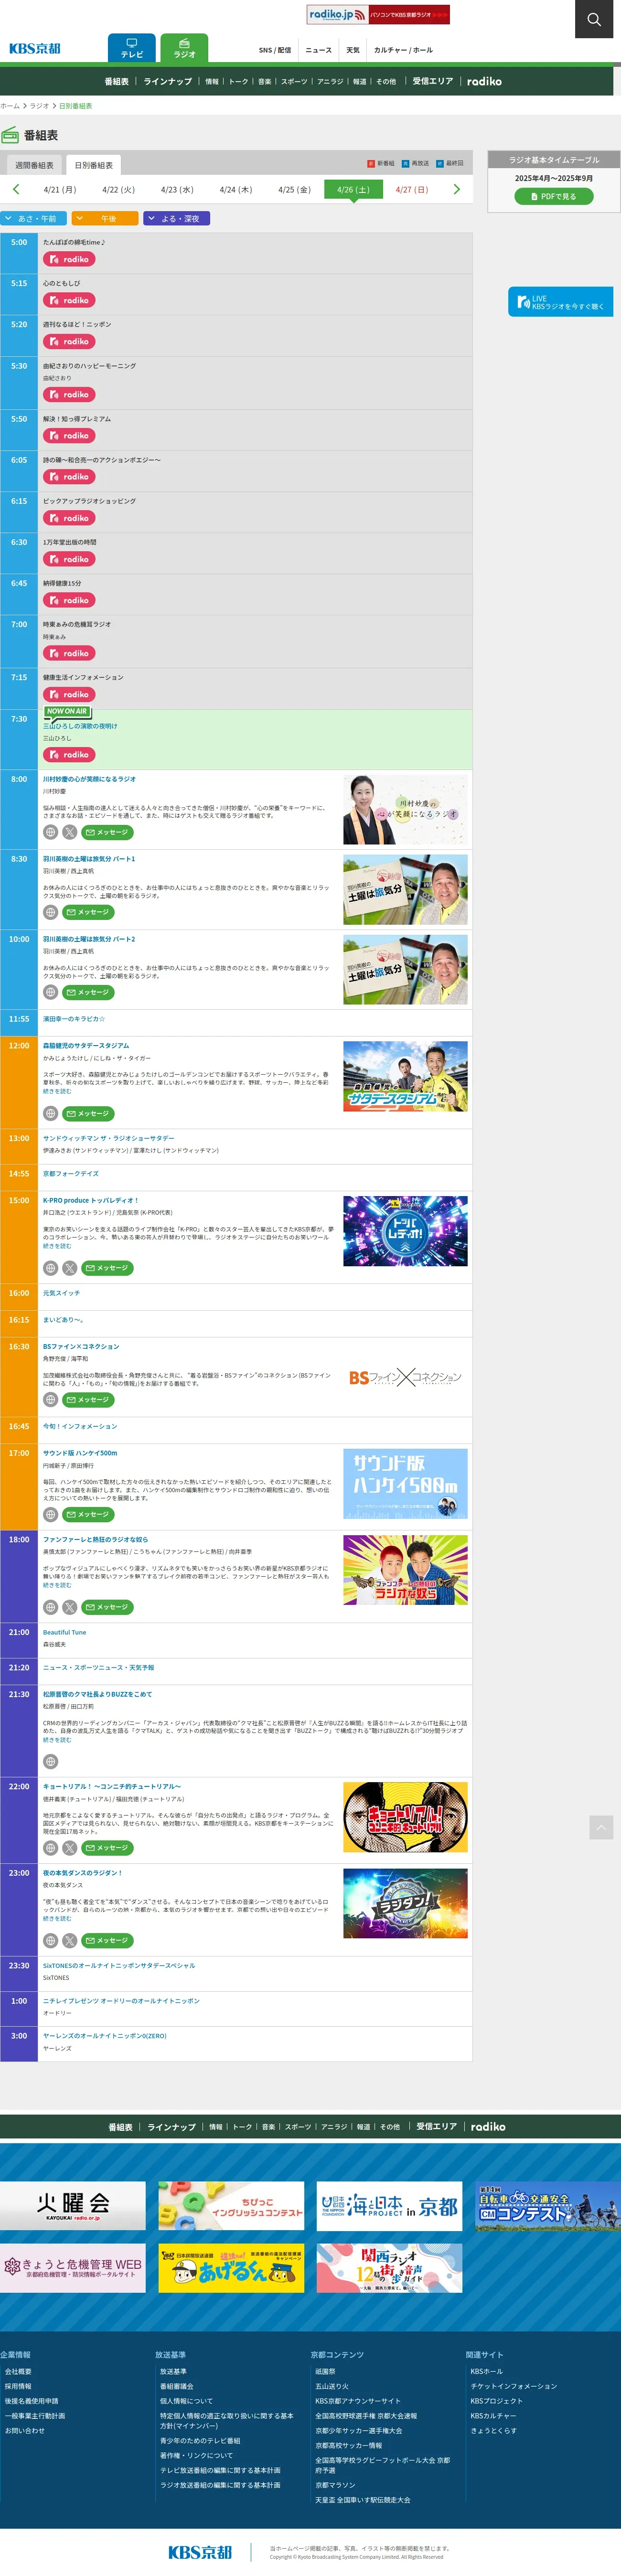This screenshot has width=621, height=2576.
Task: Open globe icon for BSファイン×コネクション
Action: (x=50, y=1399)
